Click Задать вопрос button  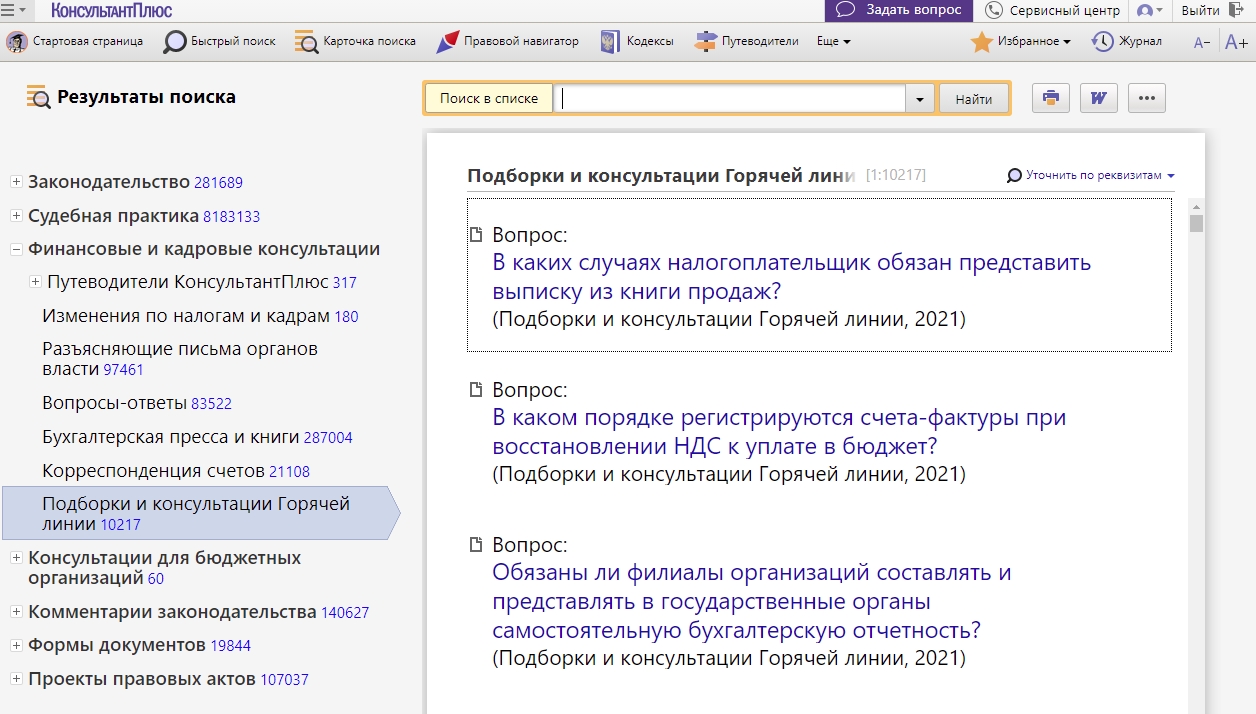point(898,10)
